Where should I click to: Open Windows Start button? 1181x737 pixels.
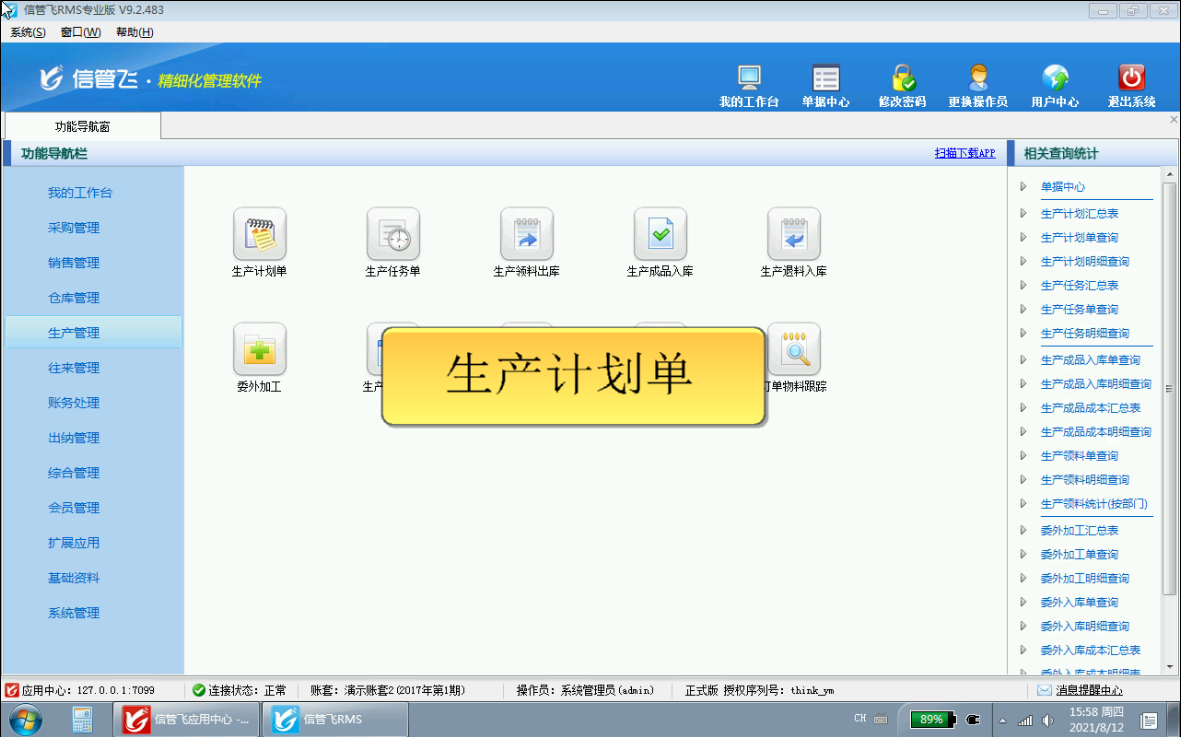click(x=24, y=719)
